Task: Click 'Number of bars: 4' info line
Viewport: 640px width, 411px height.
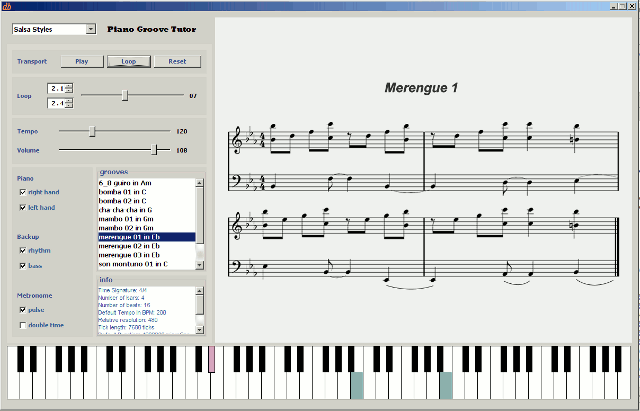Action: click(x=119, y=298)
